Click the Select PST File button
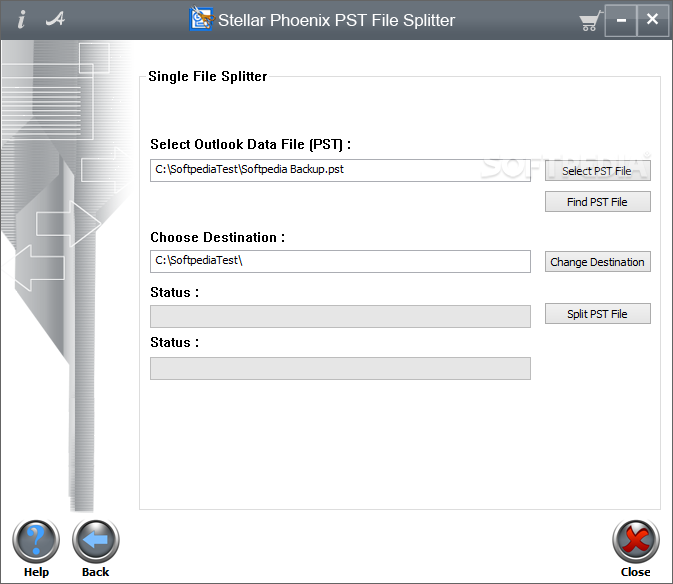 click(x=597, y=171)
